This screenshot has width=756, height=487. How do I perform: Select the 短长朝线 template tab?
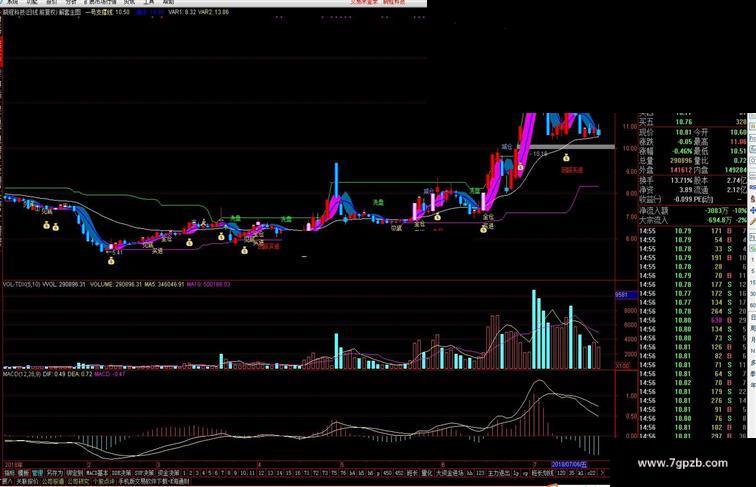tap(542, 473)
